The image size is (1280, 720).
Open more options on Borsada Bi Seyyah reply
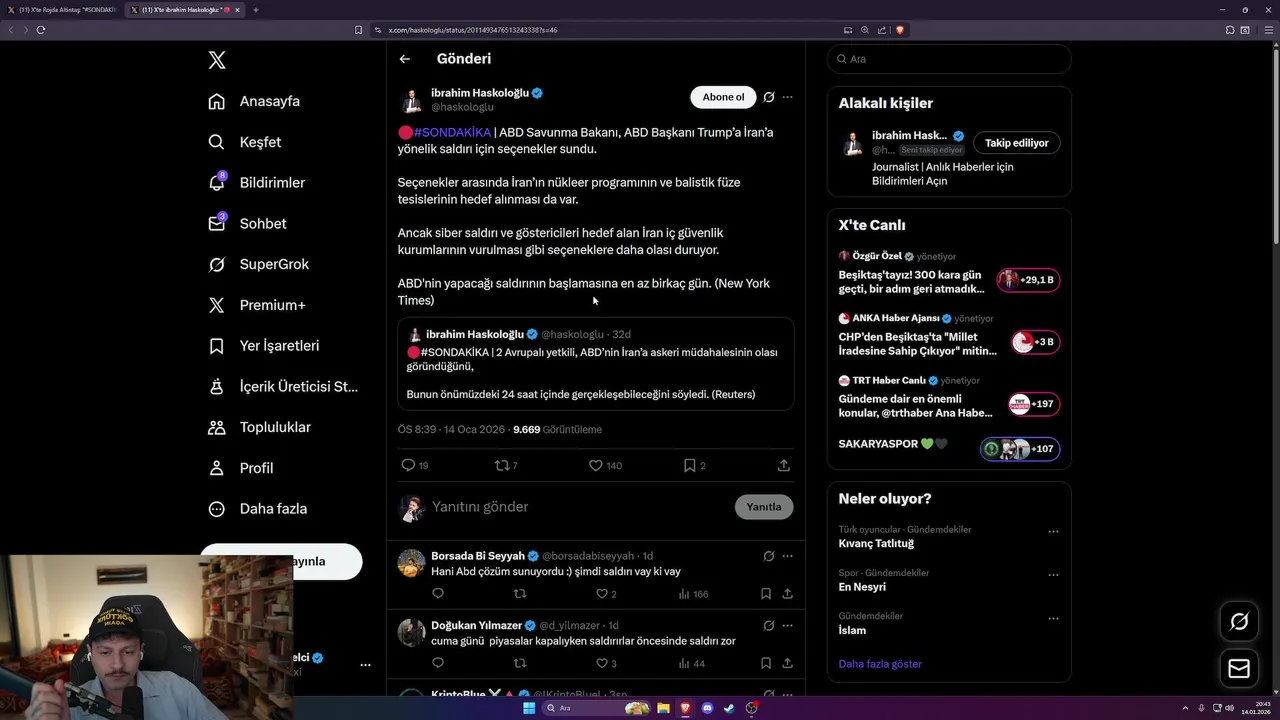[x=787, y=556]
